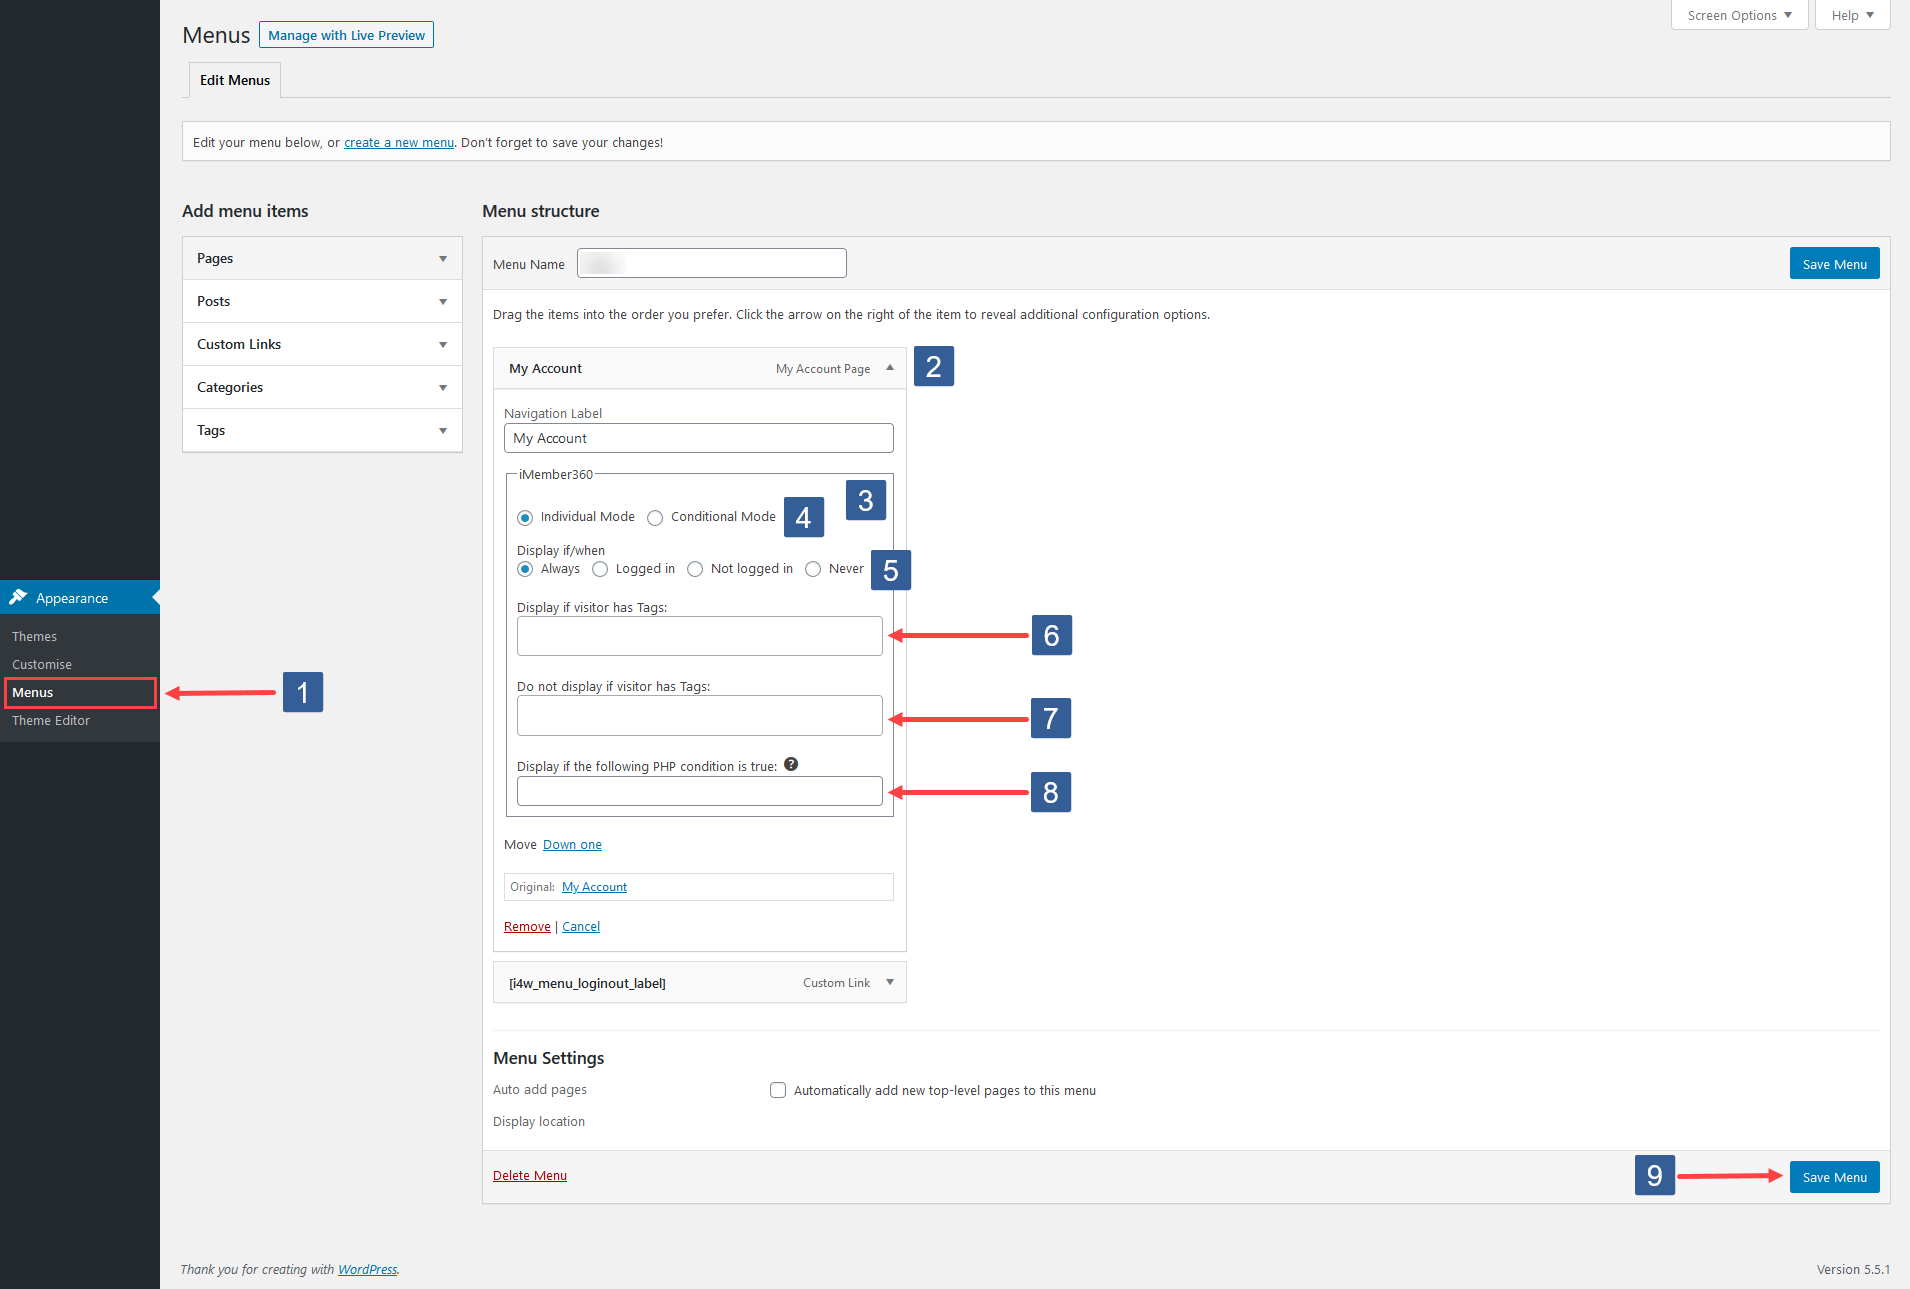Expand the Pages panel

[443, 258]
